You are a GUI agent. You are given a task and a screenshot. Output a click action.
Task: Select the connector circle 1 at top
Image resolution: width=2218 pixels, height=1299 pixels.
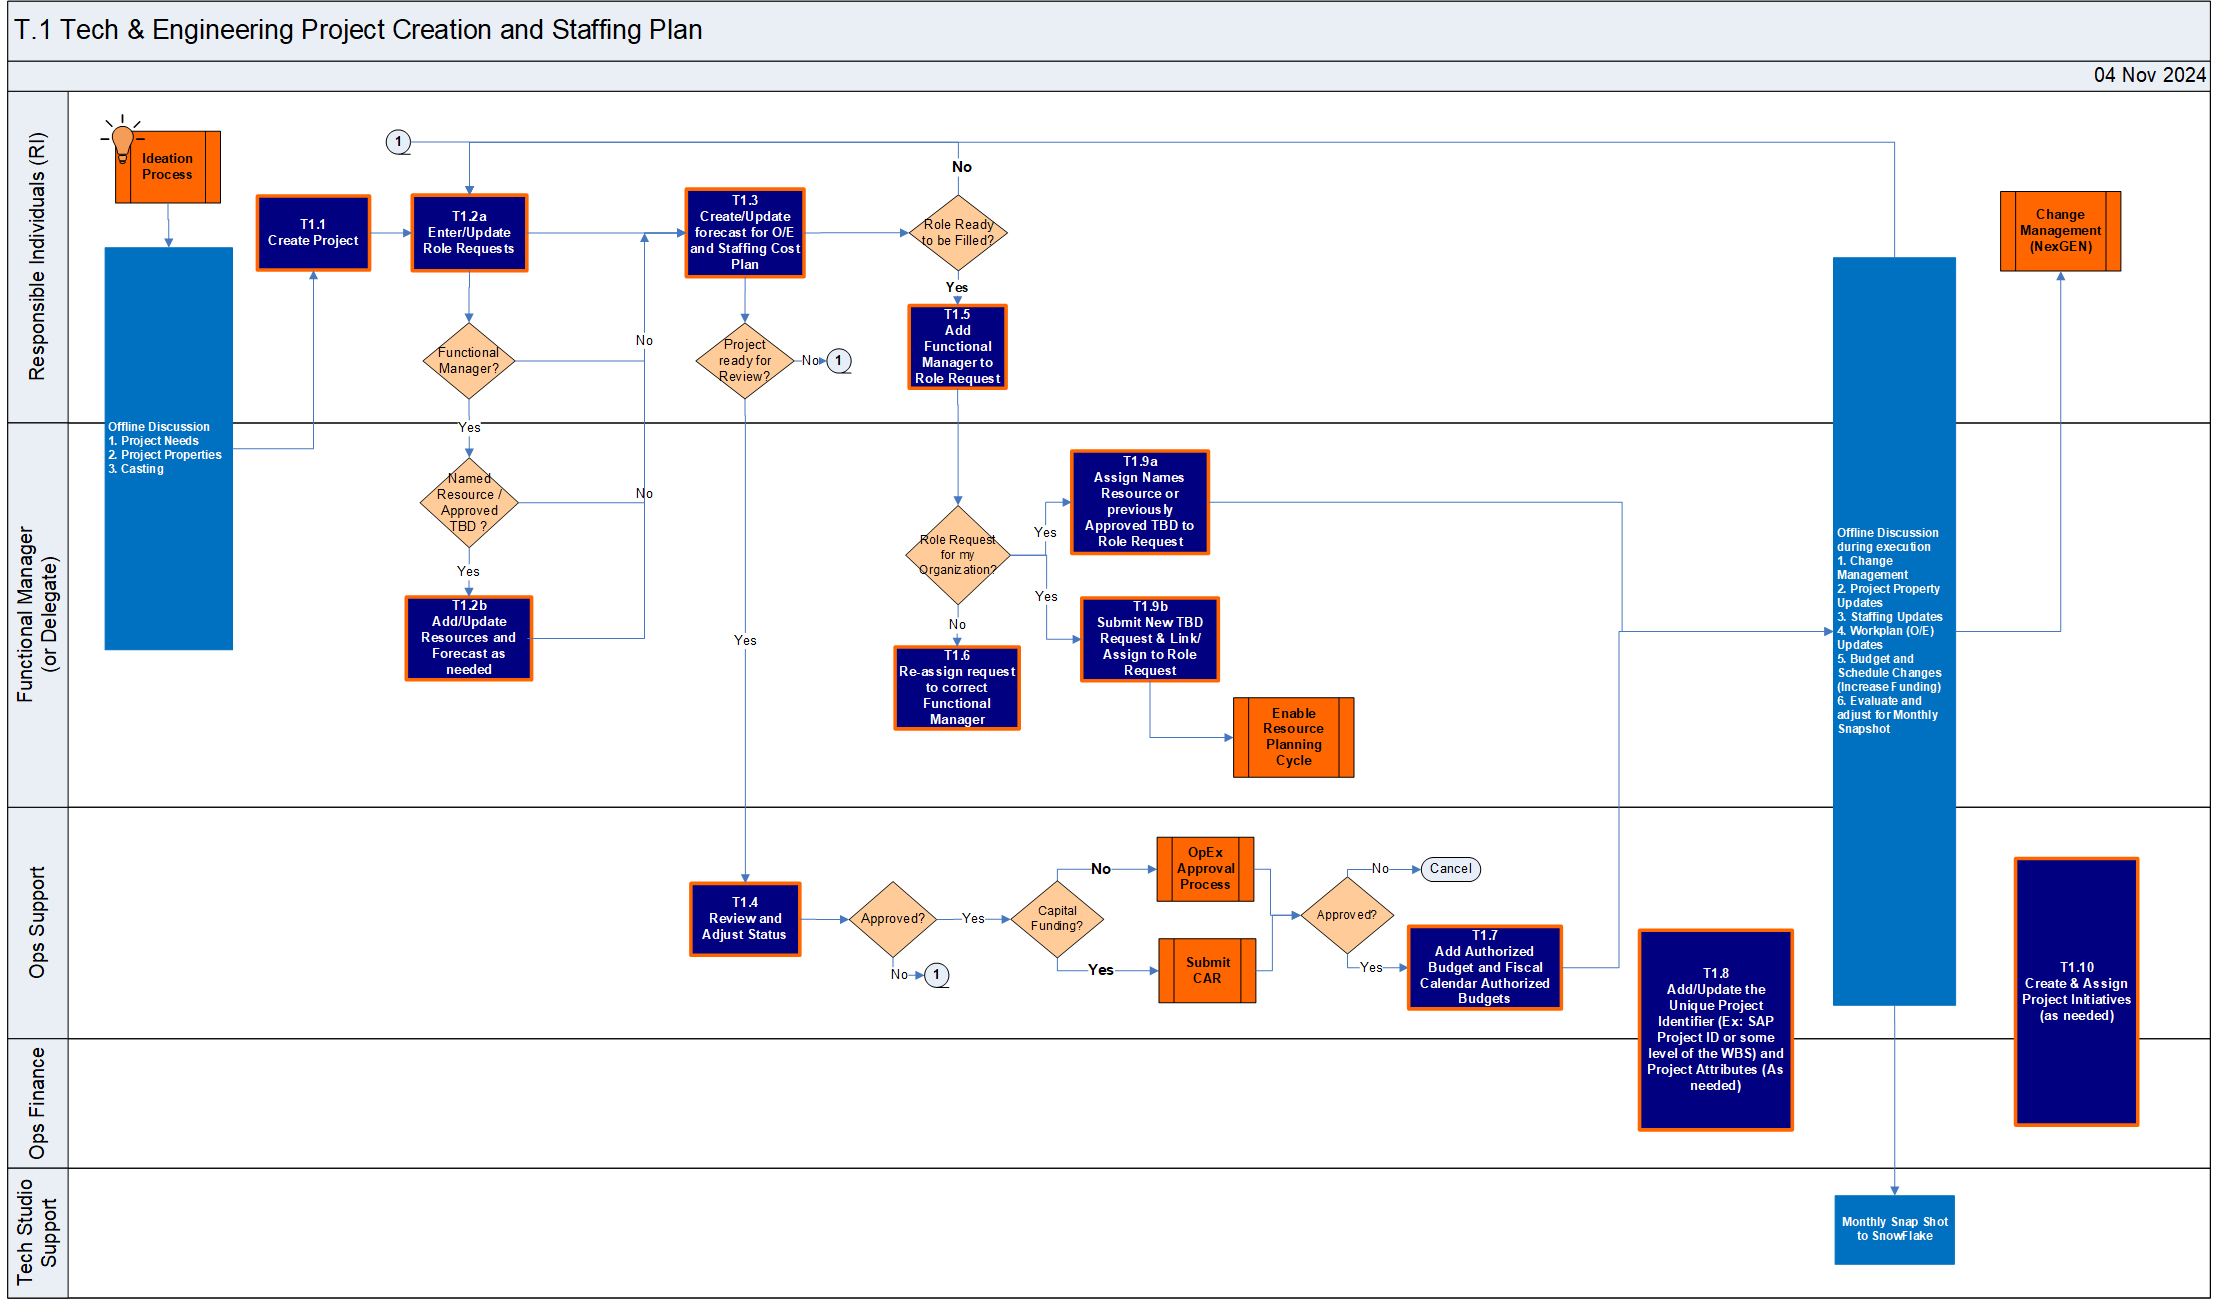tap(398, 142)
